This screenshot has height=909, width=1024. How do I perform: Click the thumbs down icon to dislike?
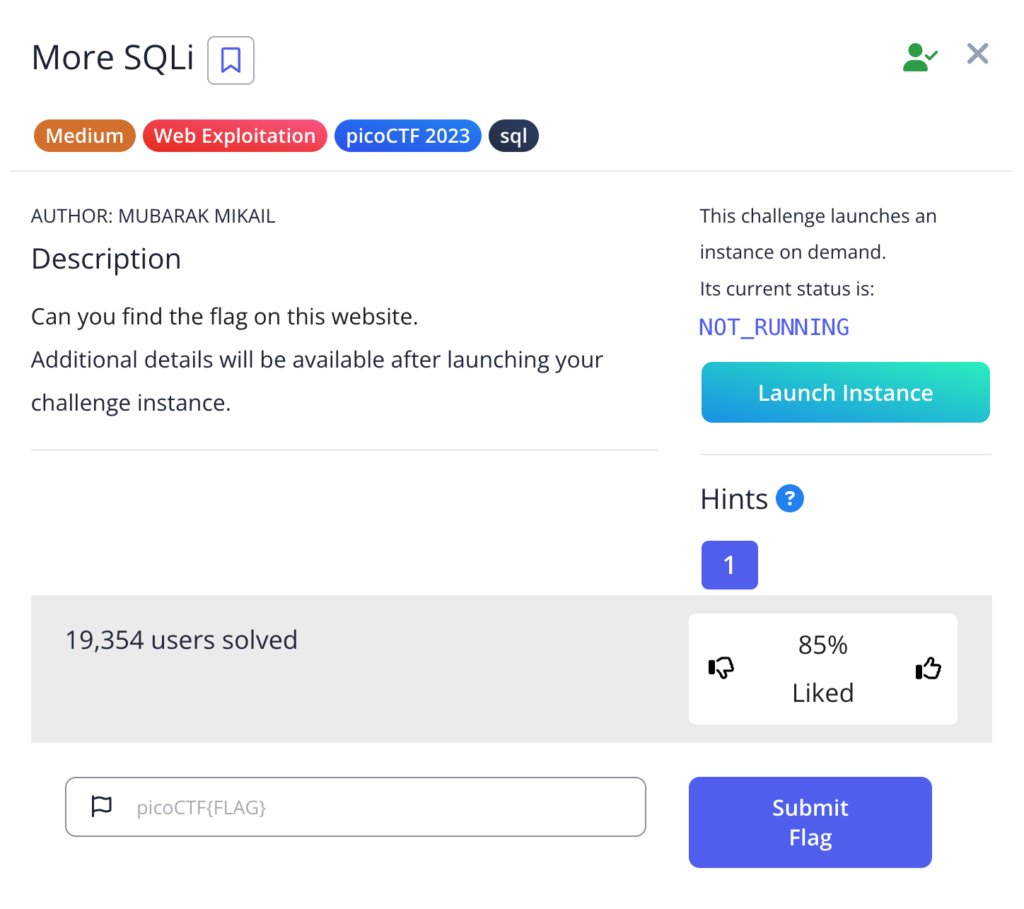click(720, 668)
